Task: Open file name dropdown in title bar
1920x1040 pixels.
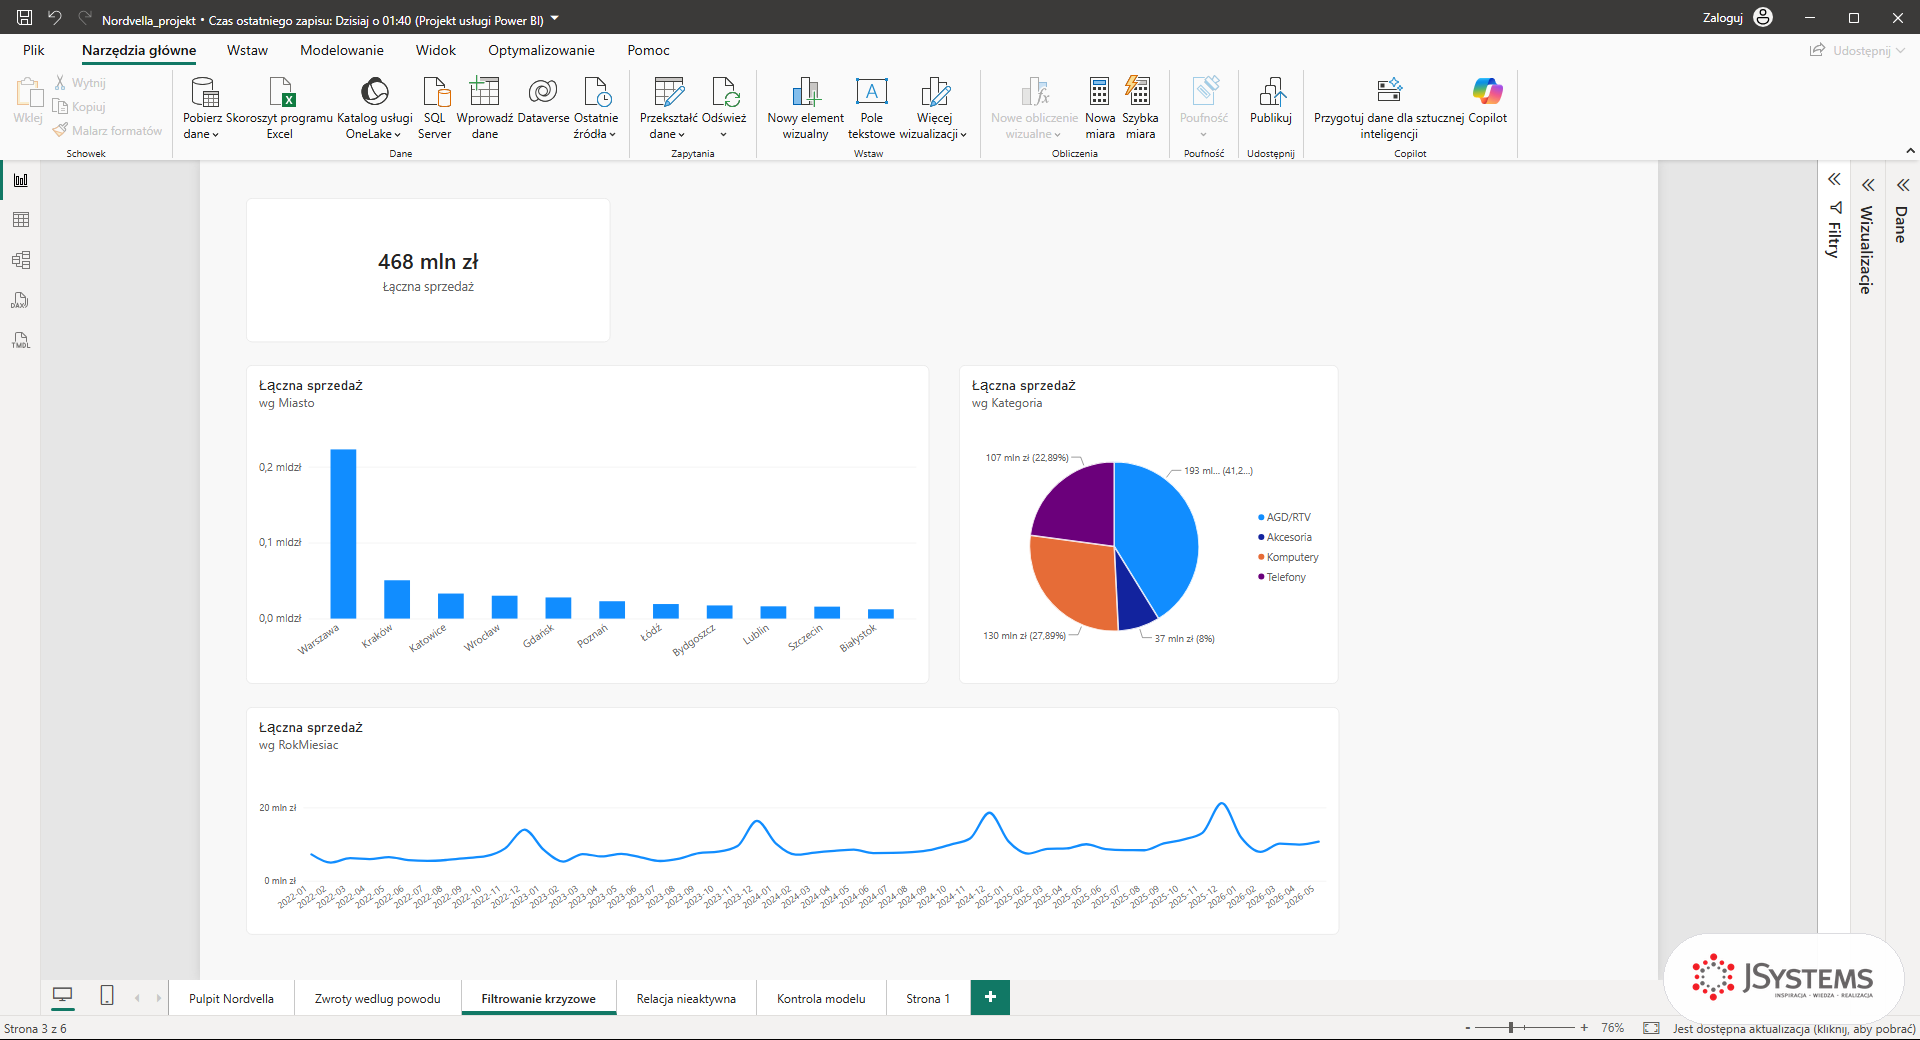Action: point(555,19)
